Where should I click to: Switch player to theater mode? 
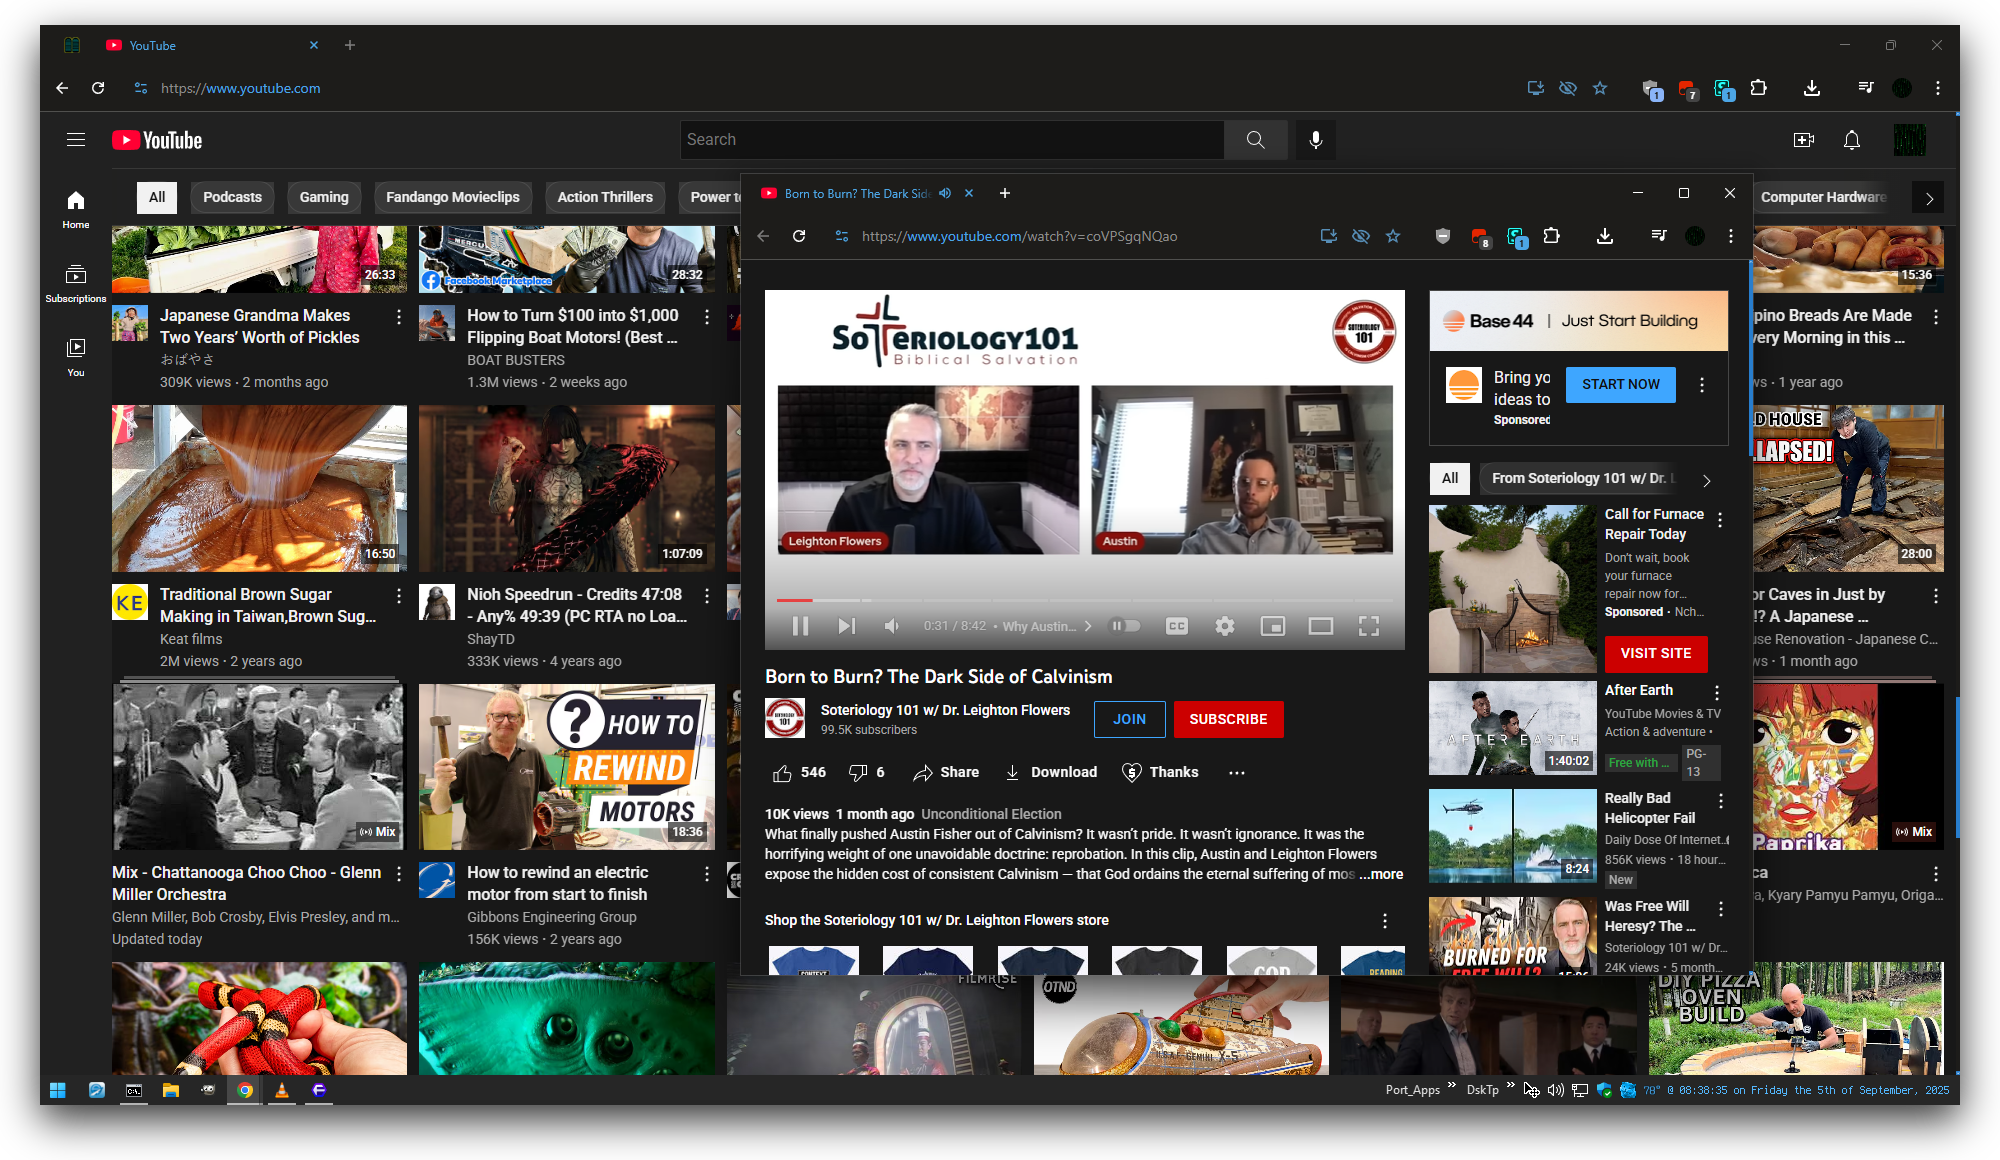point(1321,626)
